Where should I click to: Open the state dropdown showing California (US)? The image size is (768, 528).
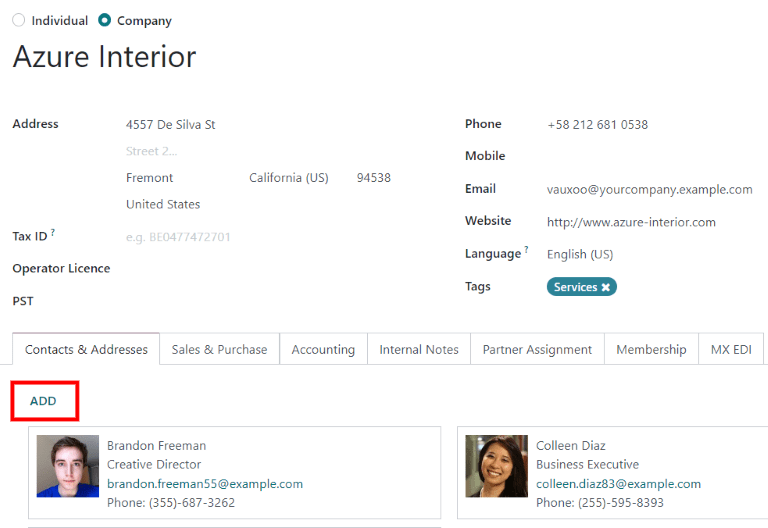(289, 178)
